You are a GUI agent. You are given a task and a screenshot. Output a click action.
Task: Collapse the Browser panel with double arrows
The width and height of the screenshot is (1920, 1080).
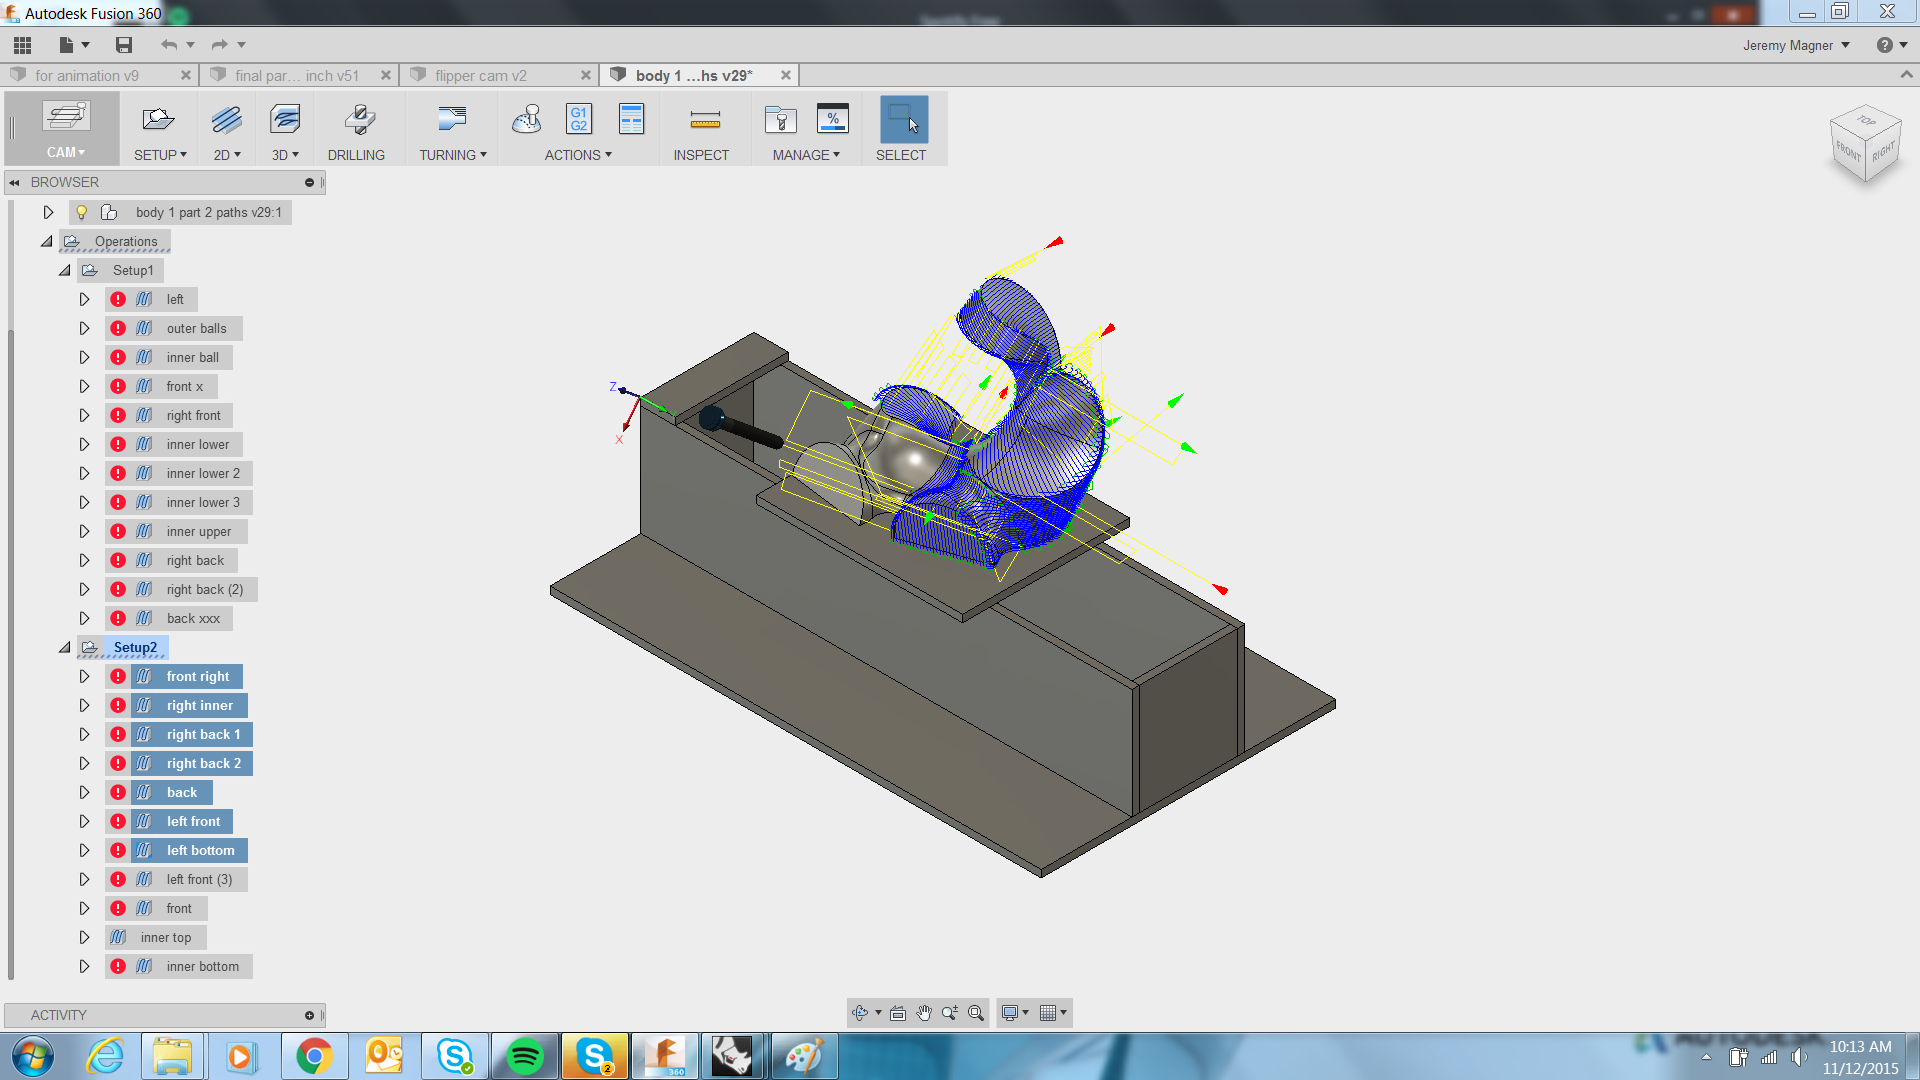pyautogui.click(x=15, y=182)
